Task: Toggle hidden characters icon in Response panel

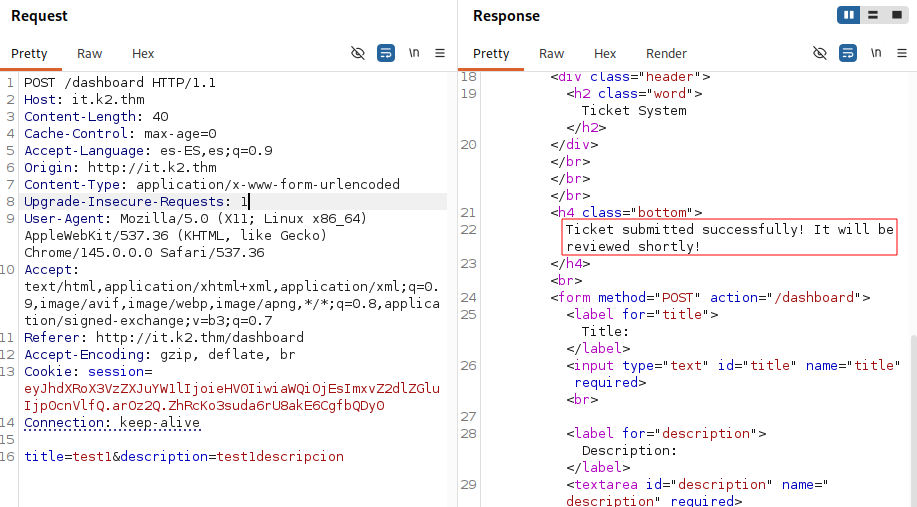Action: coord(820,53)
